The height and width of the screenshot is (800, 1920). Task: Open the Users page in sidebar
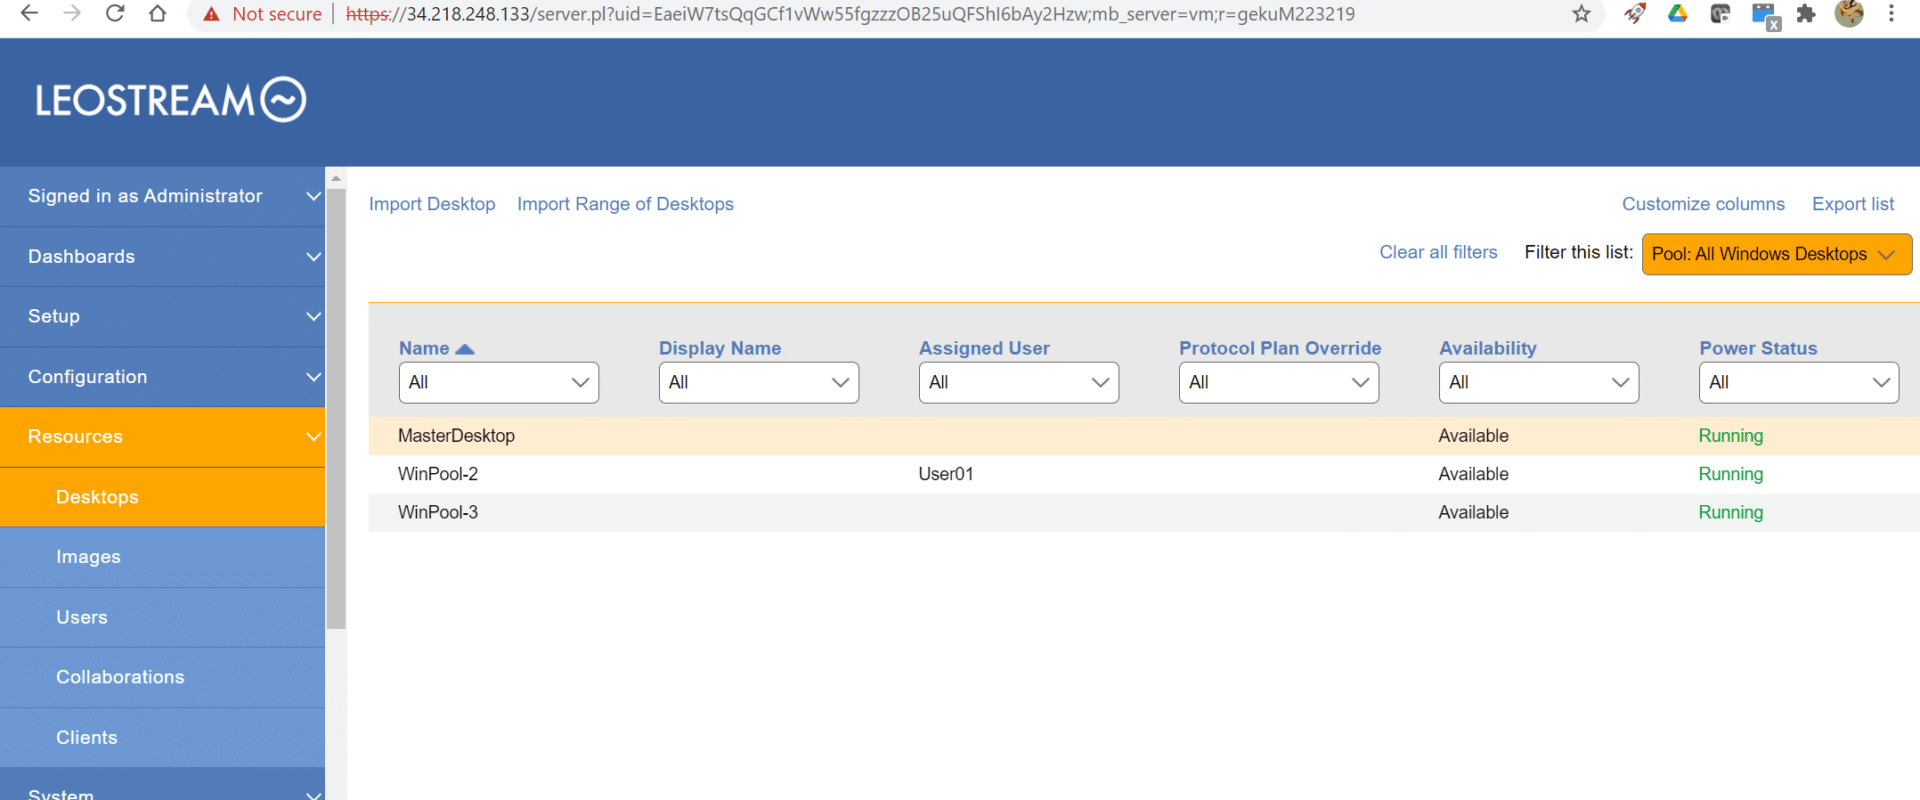pyautogui.click(x=162, y=617)
